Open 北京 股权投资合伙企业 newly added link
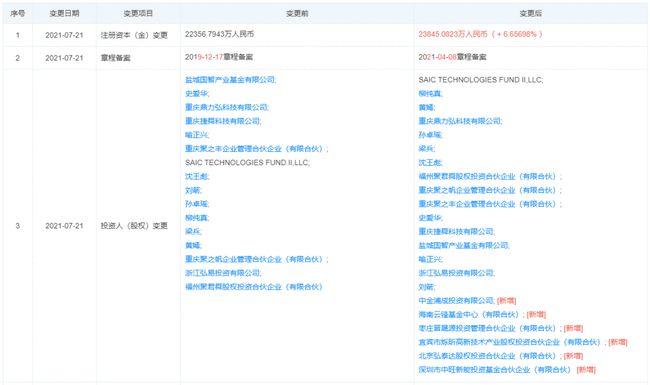The width and height of the screenshot is (650, 385). tap(487, 356)
